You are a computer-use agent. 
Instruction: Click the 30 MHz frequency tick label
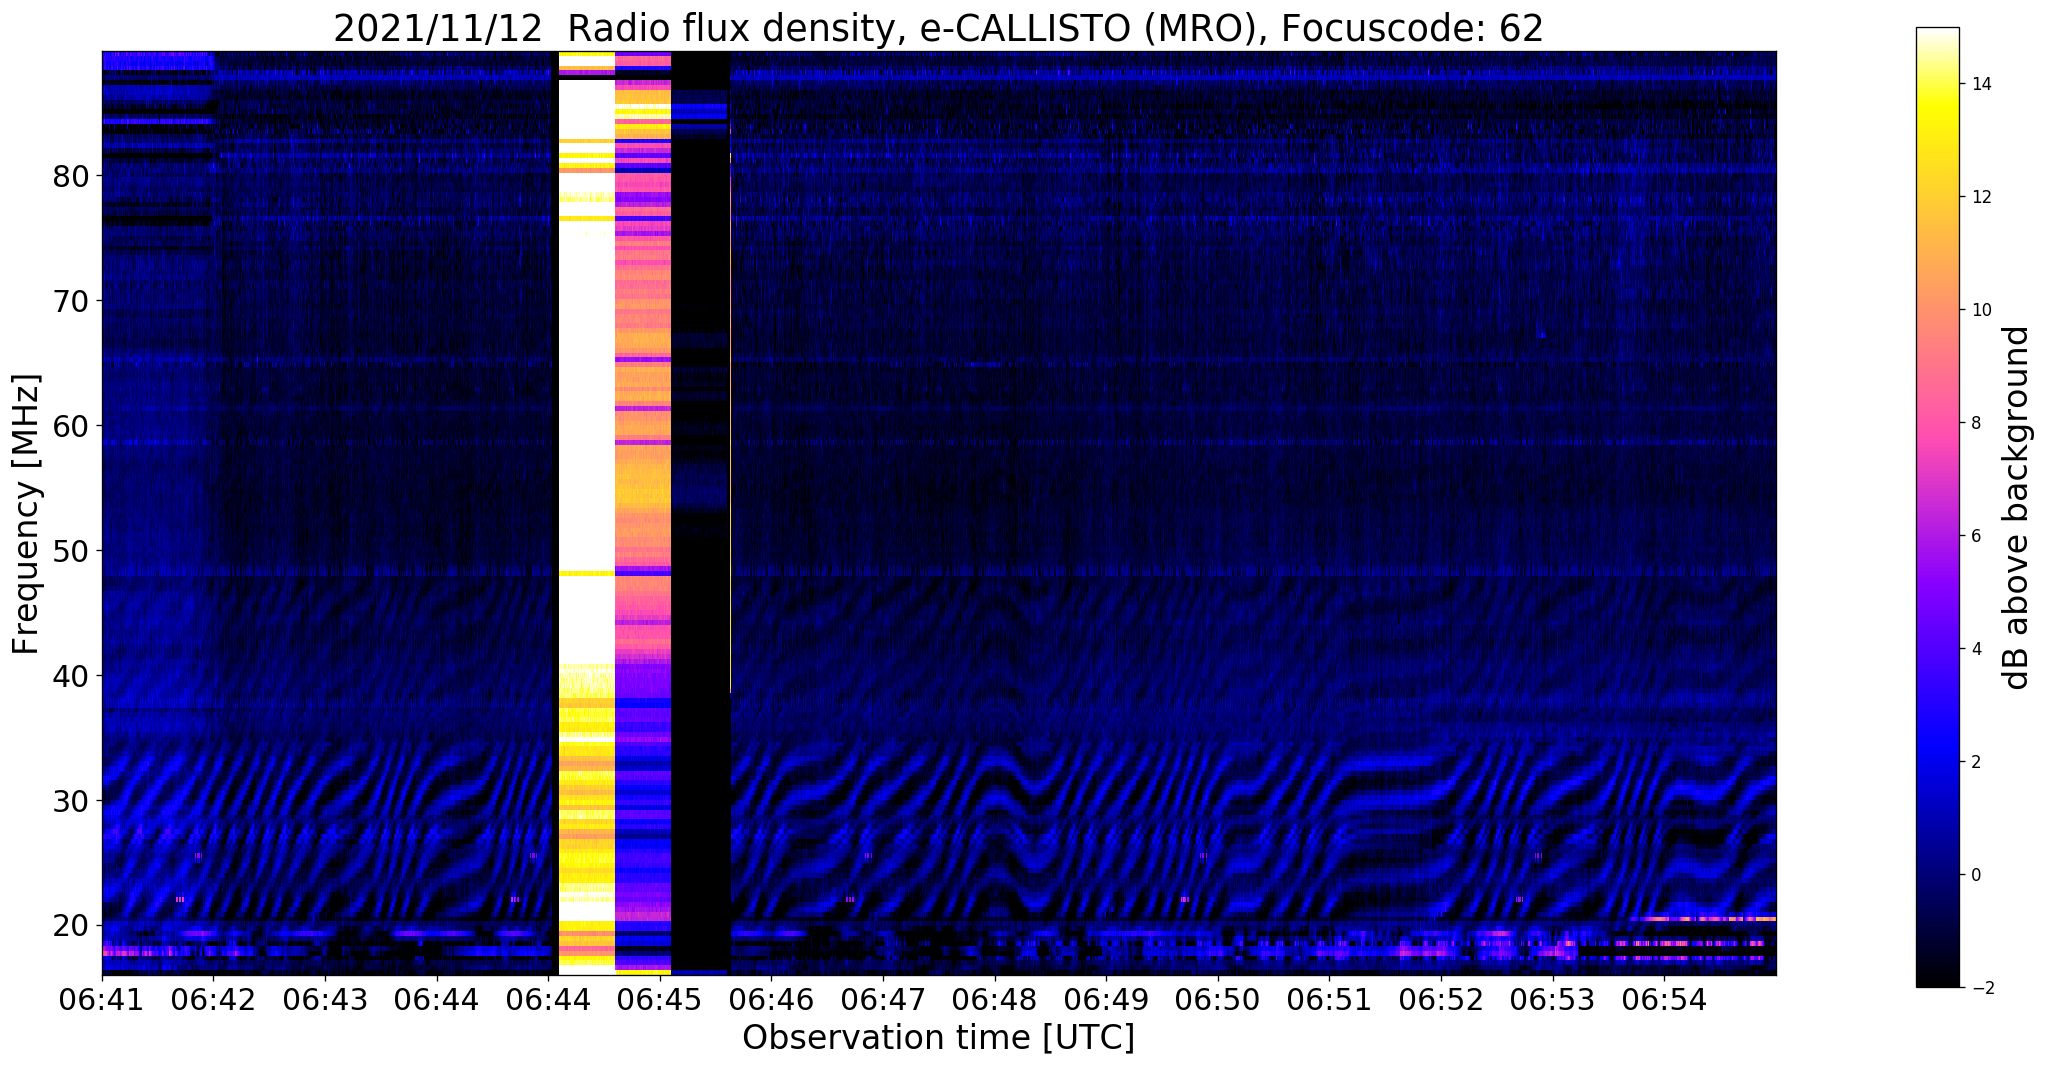(x=71, y=801)
